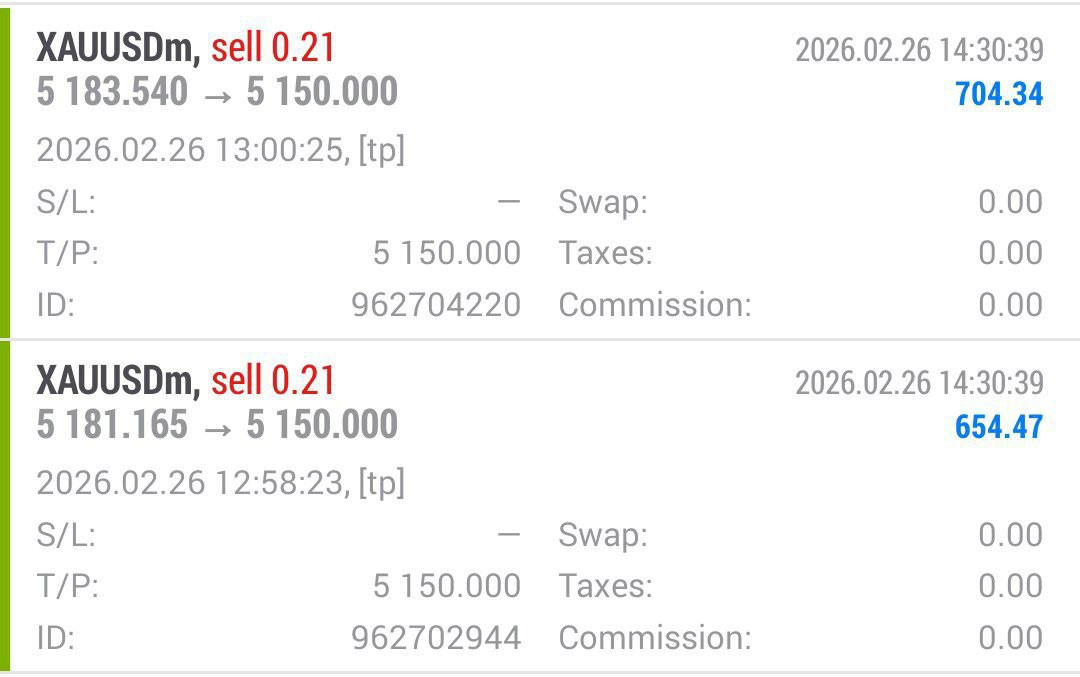Select the trade ID 962702944
Screen dimensions: 1080x677
pyautogui.click(x=436, y=638)
